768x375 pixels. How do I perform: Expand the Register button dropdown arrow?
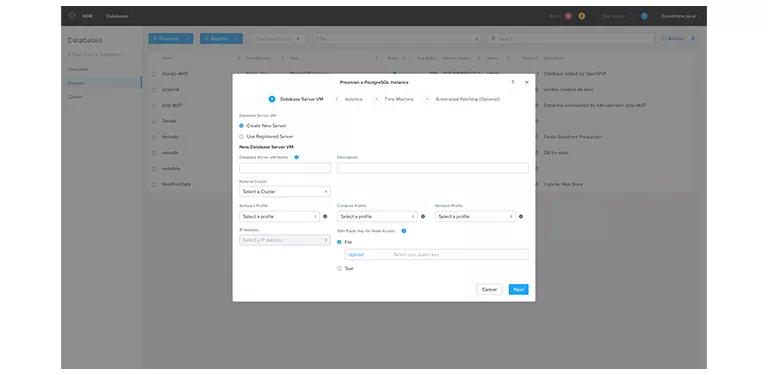tap(237, 39)
